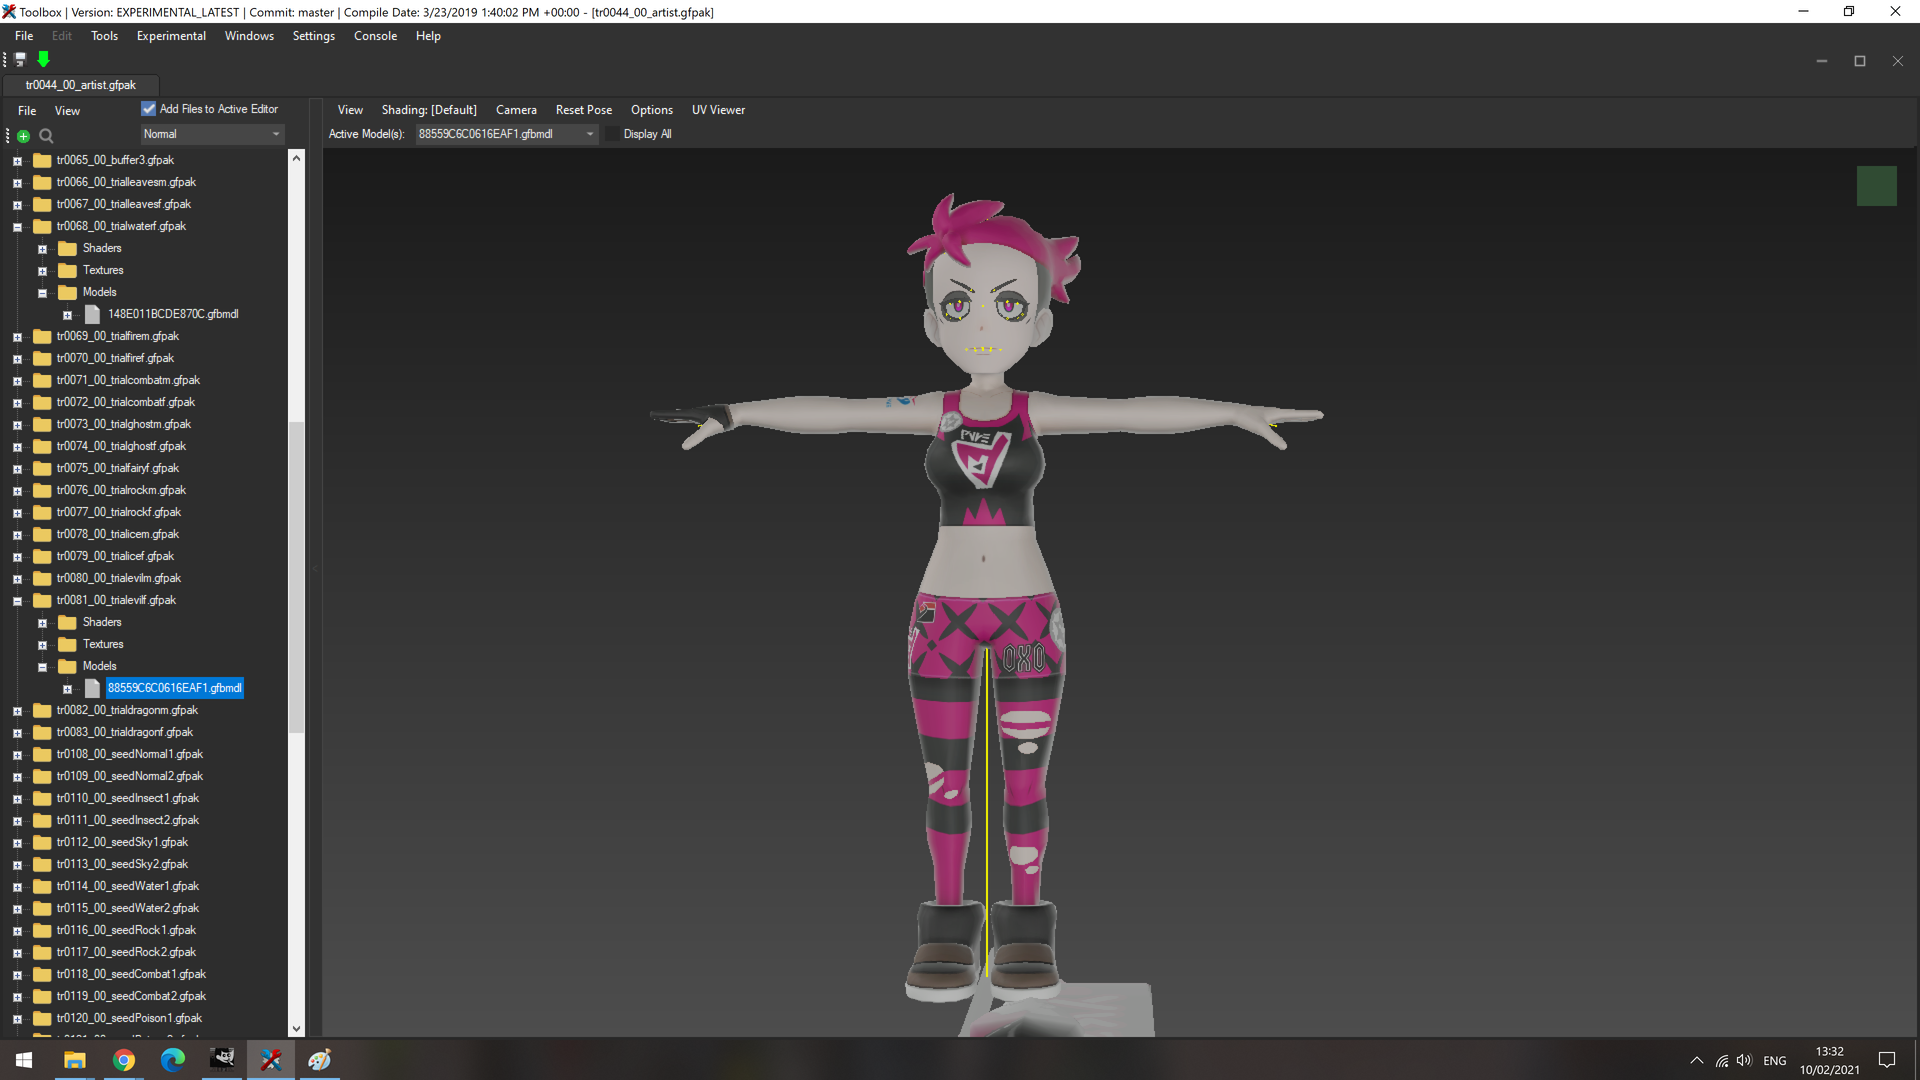The image size is (1920, 1080).
Task: Click the save icon in the toolbar
Action: pos(20,60)
